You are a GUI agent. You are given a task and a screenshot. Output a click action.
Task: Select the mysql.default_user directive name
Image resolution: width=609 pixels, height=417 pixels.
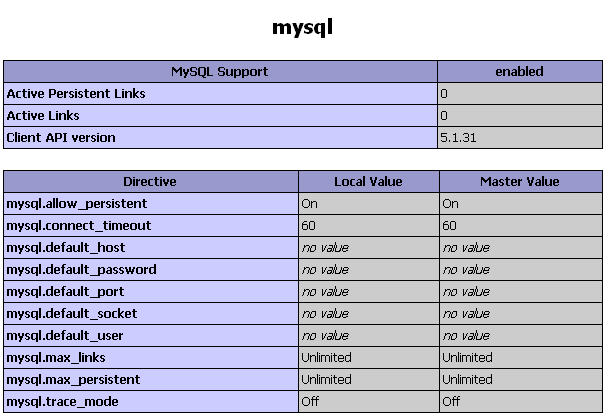point(66,336)
